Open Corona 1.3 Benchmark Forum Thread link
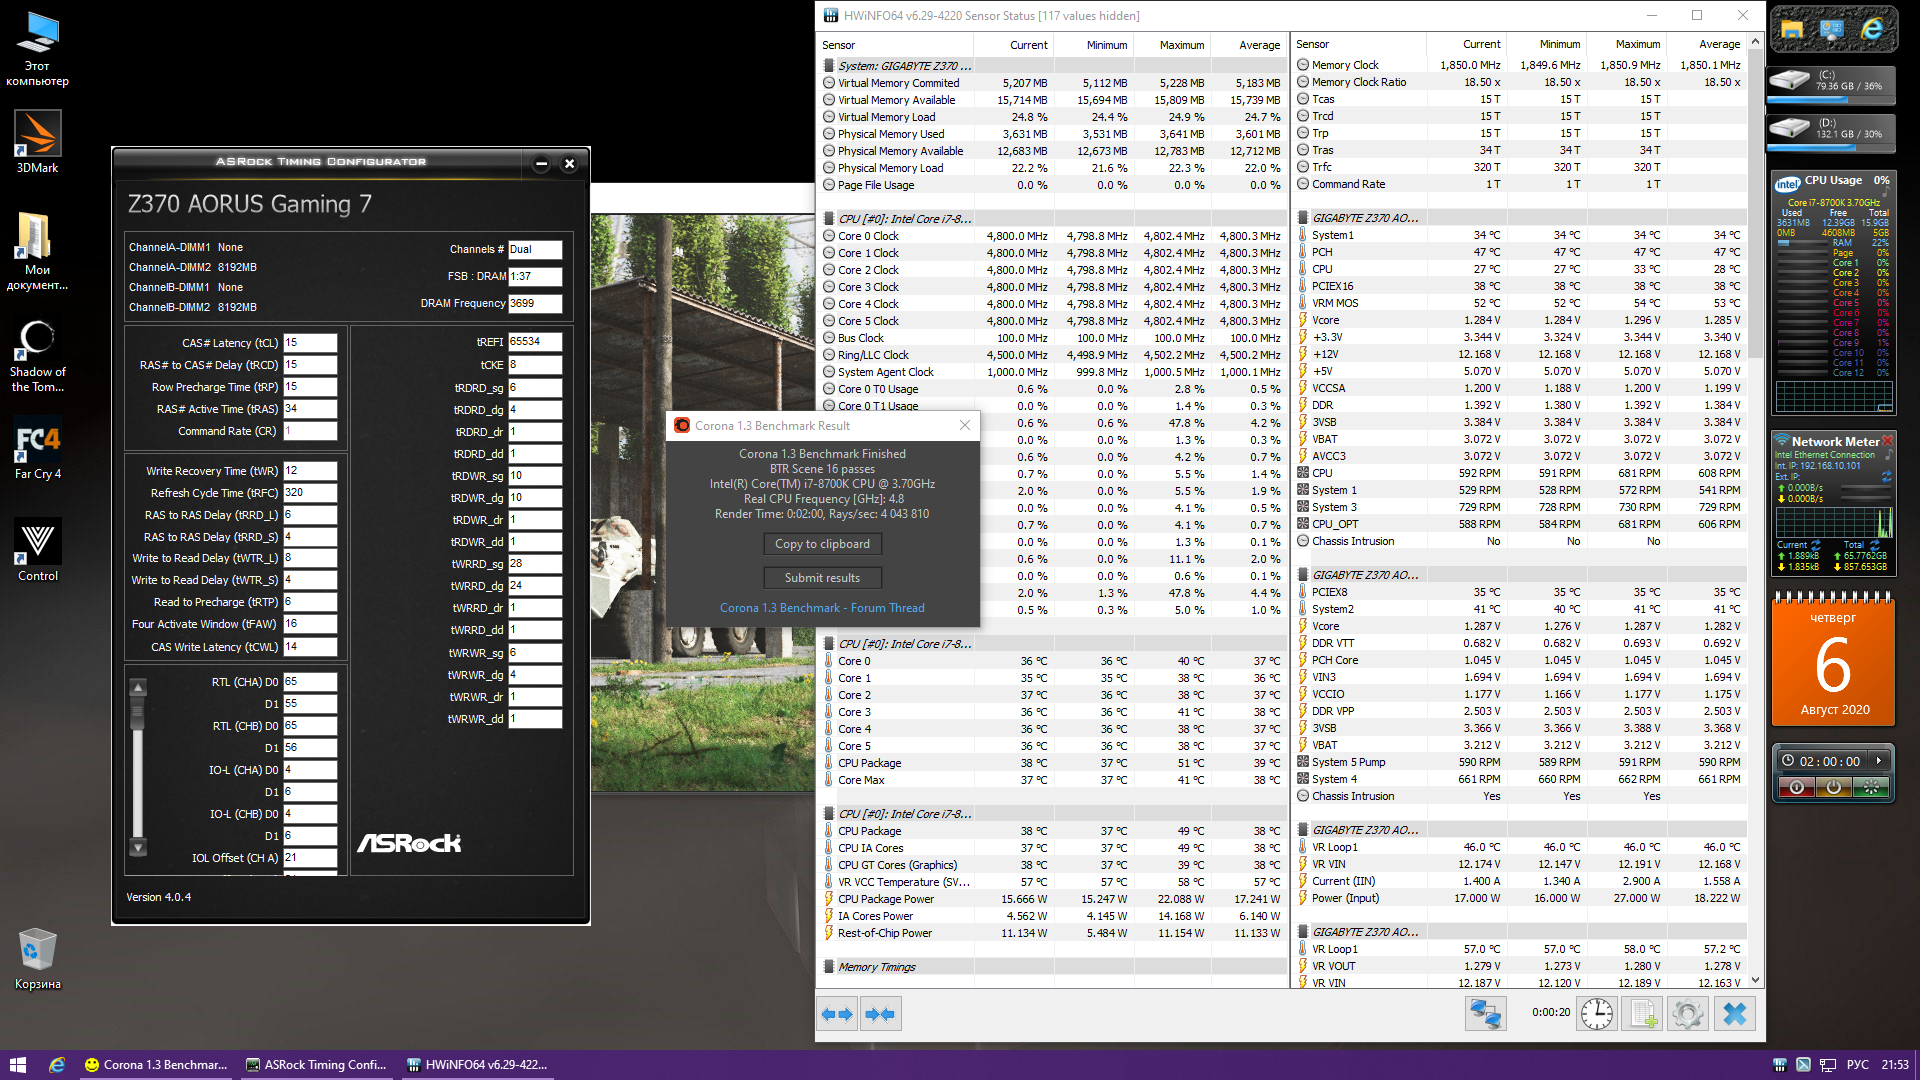Image resolution: width=1920 pixels, height=1080 pixels. click(822, 608)
